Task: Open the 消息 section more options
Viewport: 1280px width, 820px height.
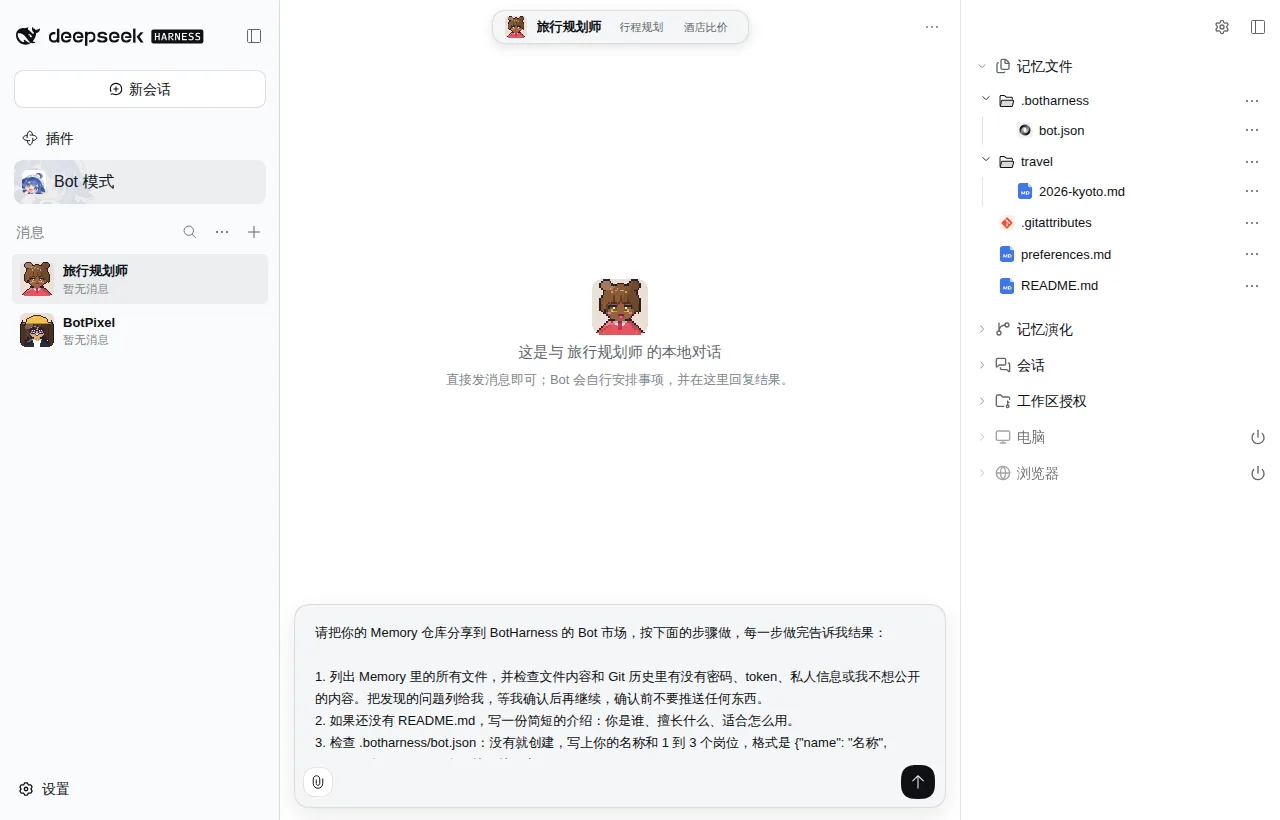Action: tap(222, 232)
